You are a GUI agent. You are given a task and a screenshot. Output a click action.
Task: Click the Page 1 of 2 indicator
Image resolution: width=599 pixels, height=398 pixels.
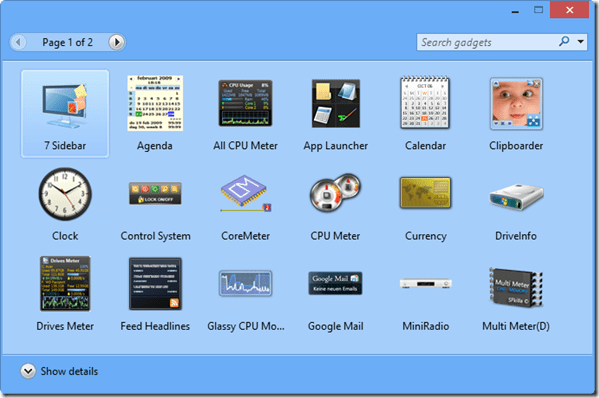click(x=68, y=42)
